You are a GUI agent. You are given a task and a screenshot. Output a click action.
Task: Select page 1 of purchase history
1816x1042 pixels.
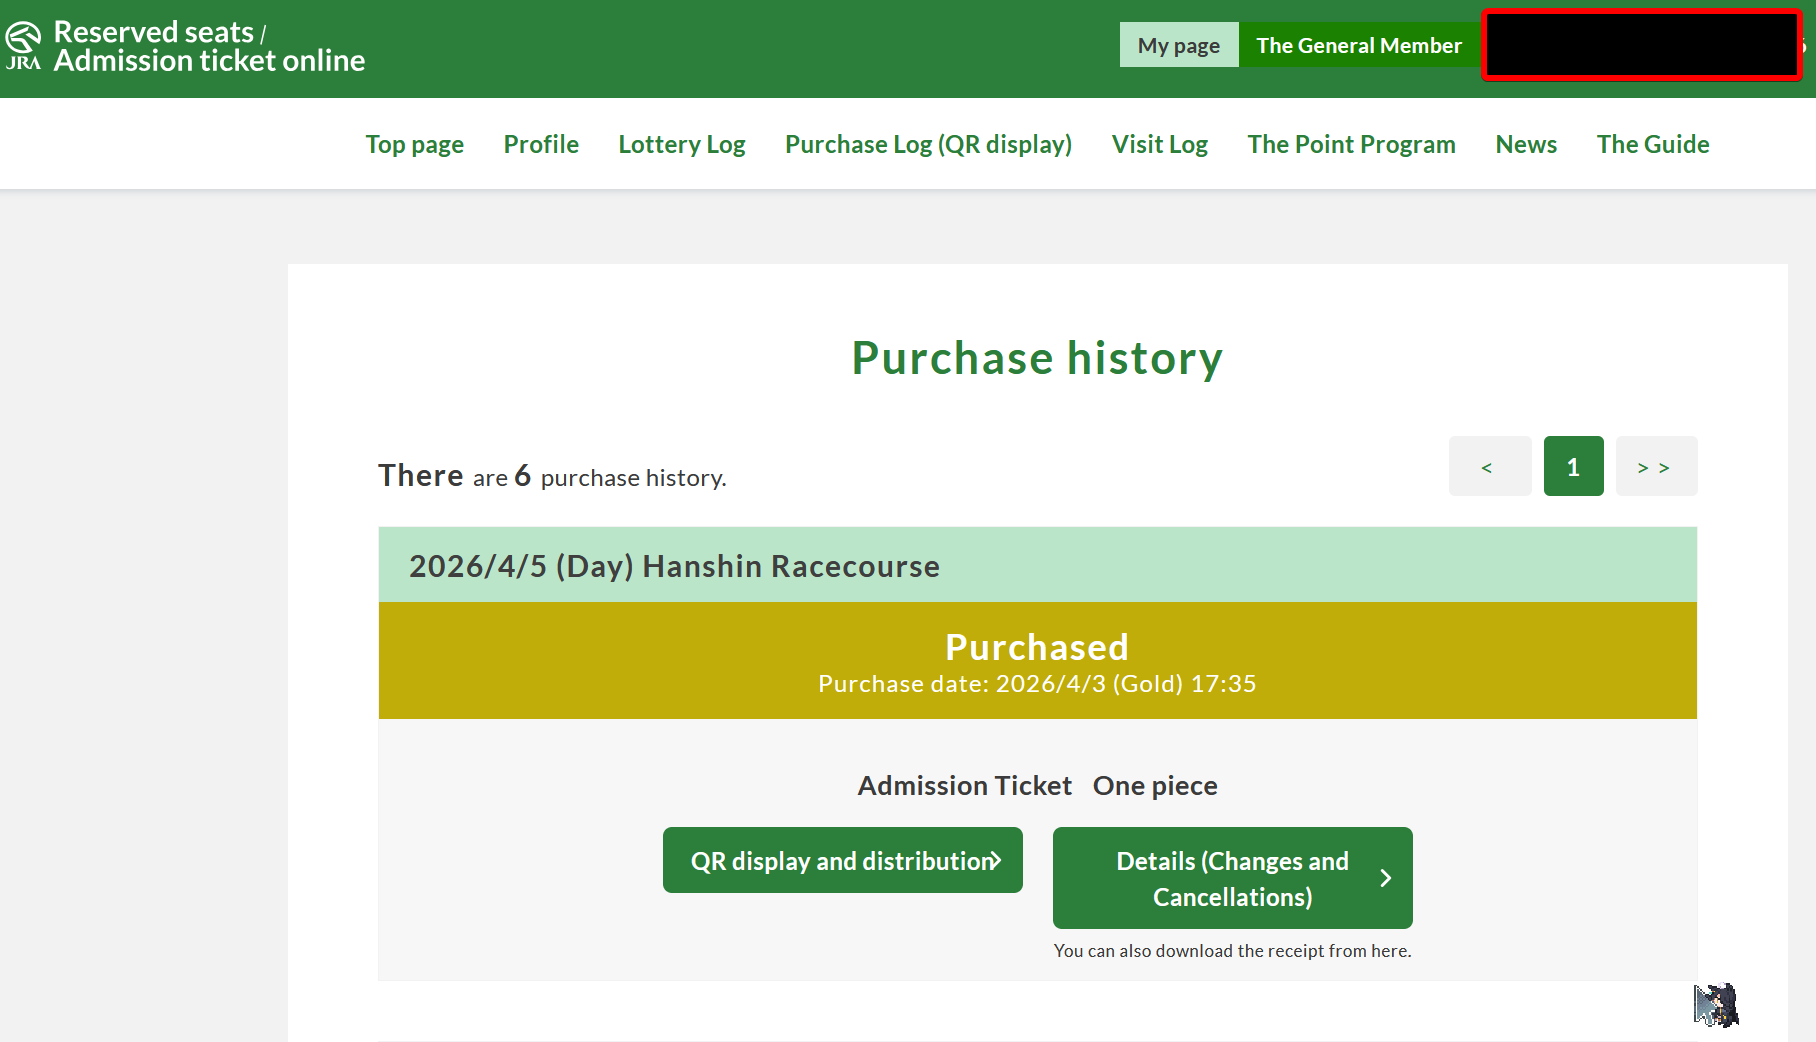(1574, 466)
